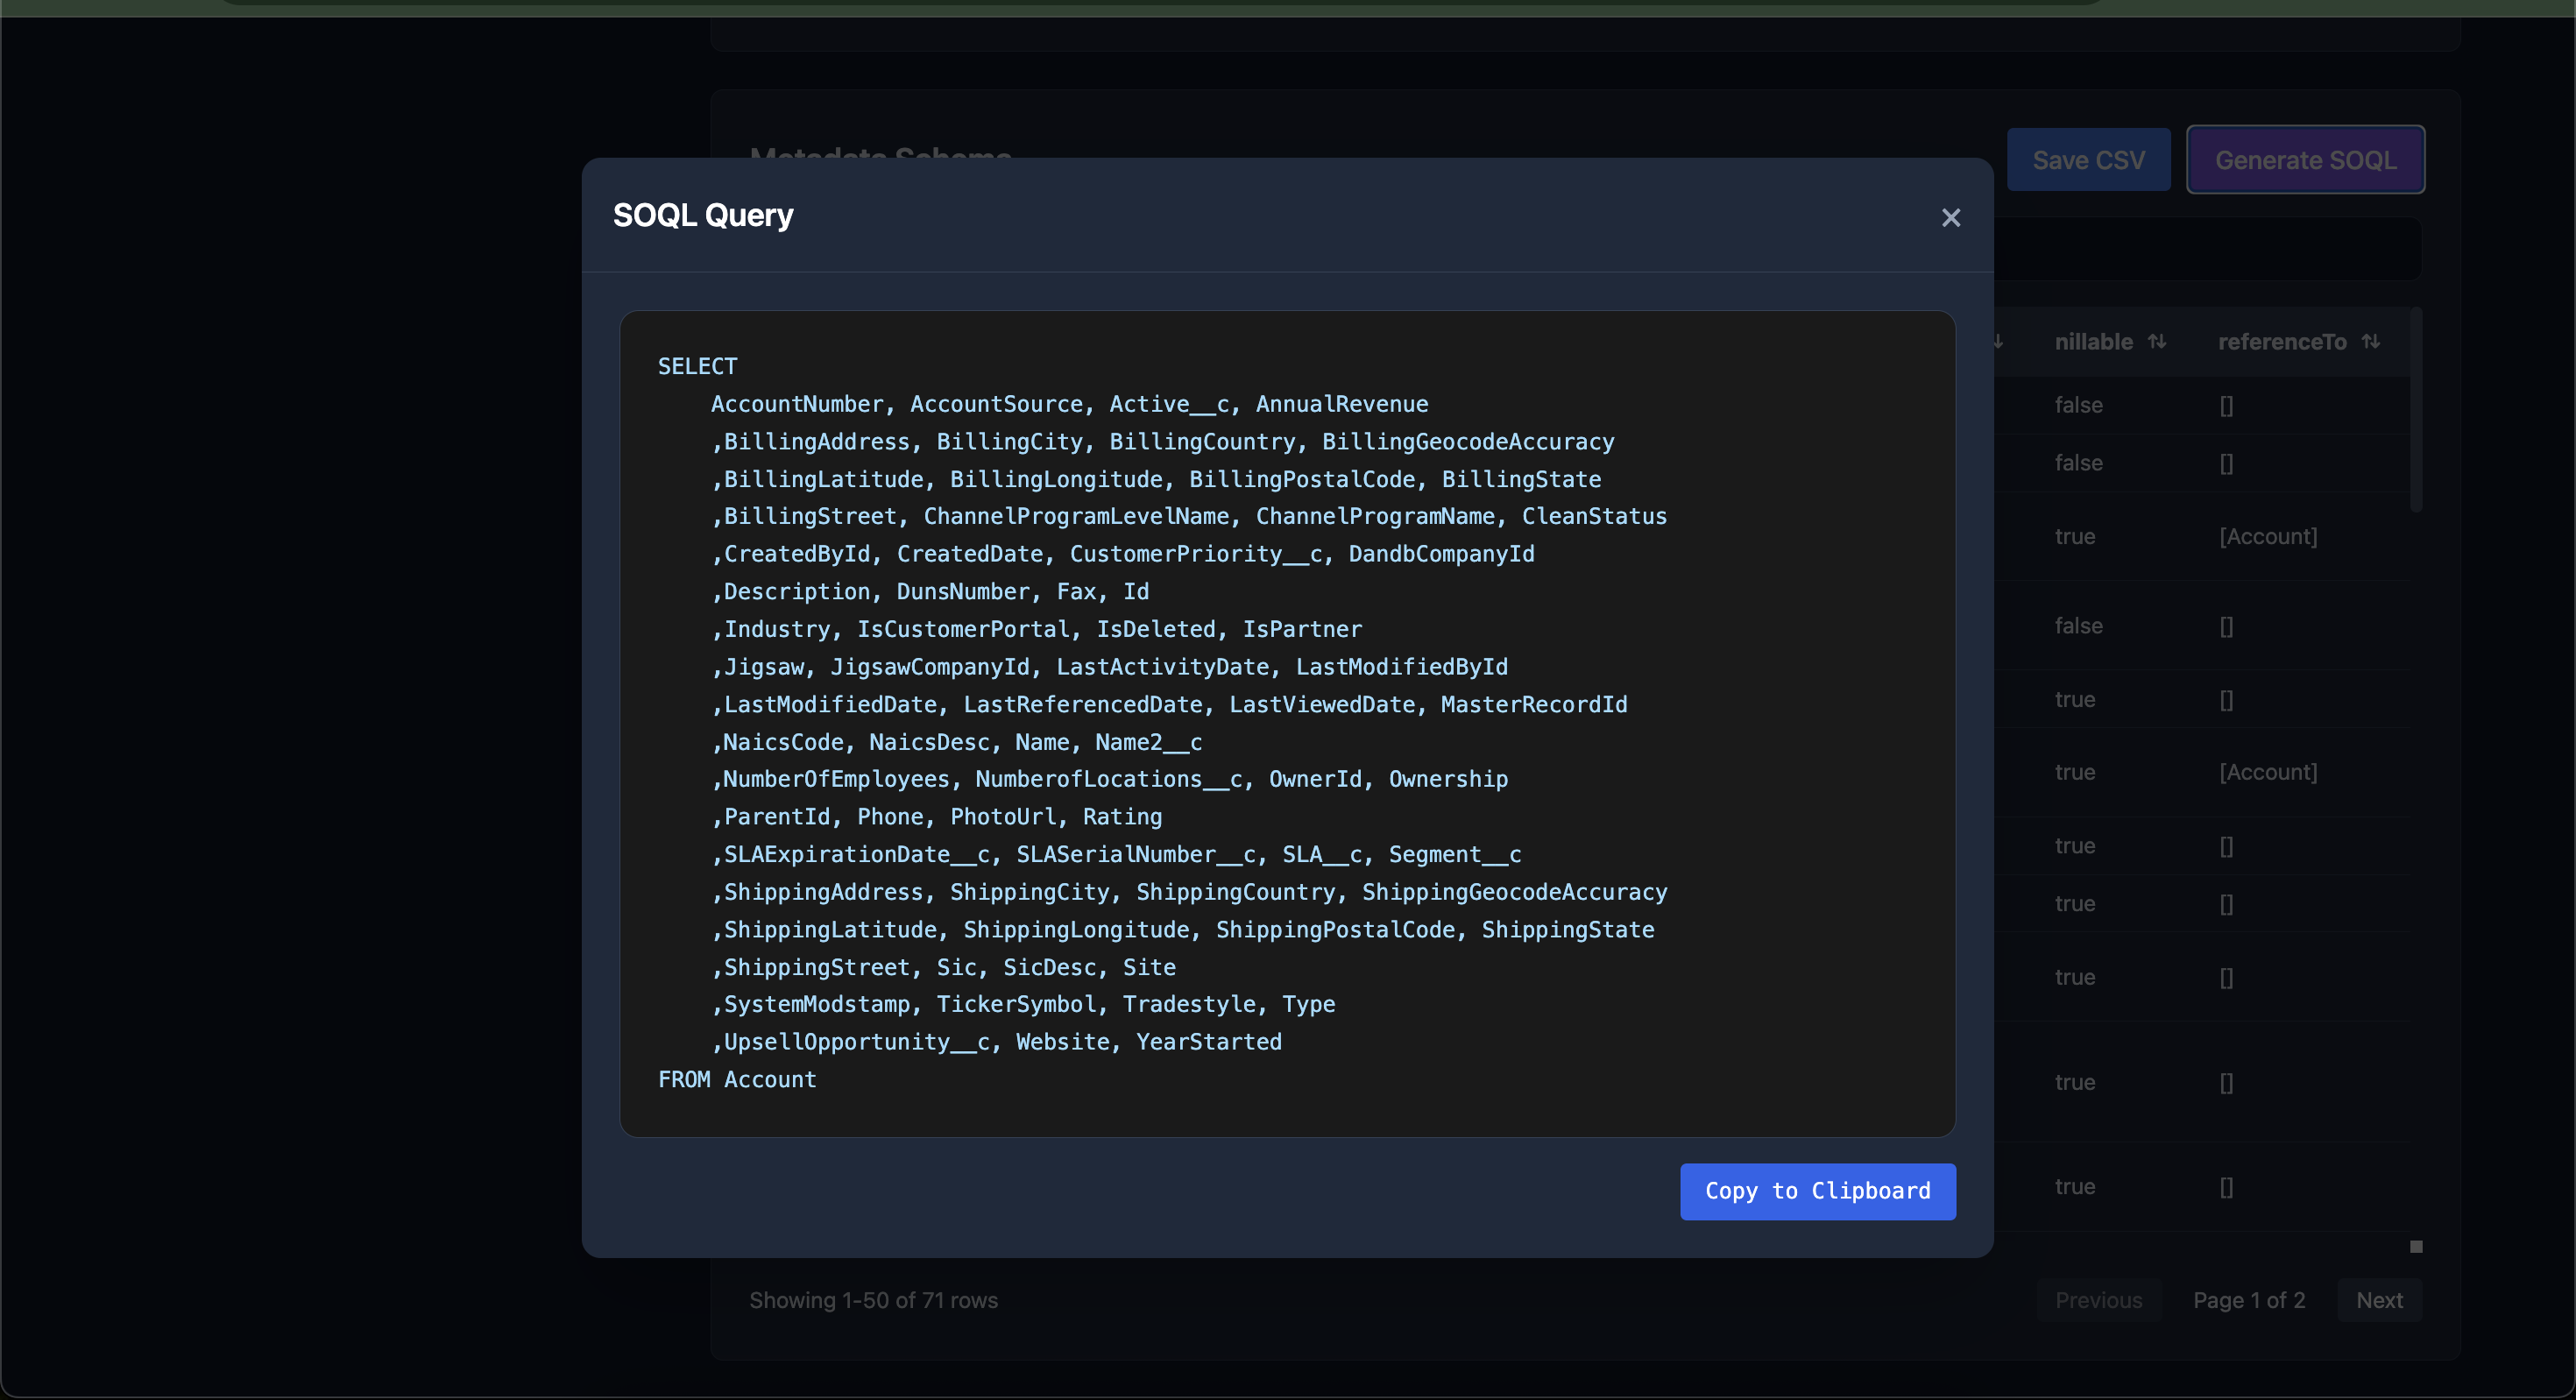Select the nillable column header
Image resolution: width=2576 pixels, height=1400 pixels.
2093,342
